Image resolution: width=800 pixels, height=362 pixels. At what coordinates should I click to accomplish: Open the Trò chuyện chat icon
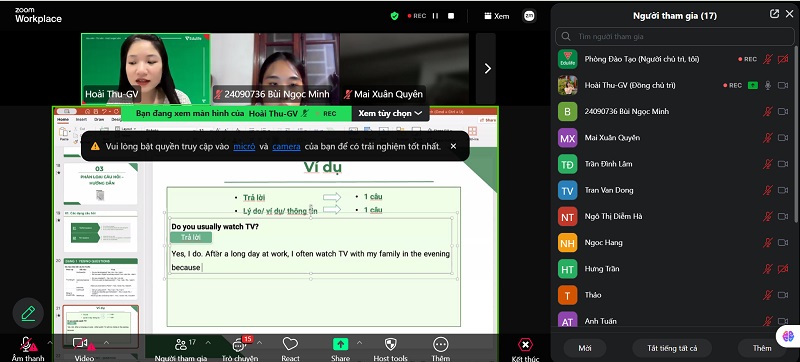pyautogui.click(x=239, y=345)
